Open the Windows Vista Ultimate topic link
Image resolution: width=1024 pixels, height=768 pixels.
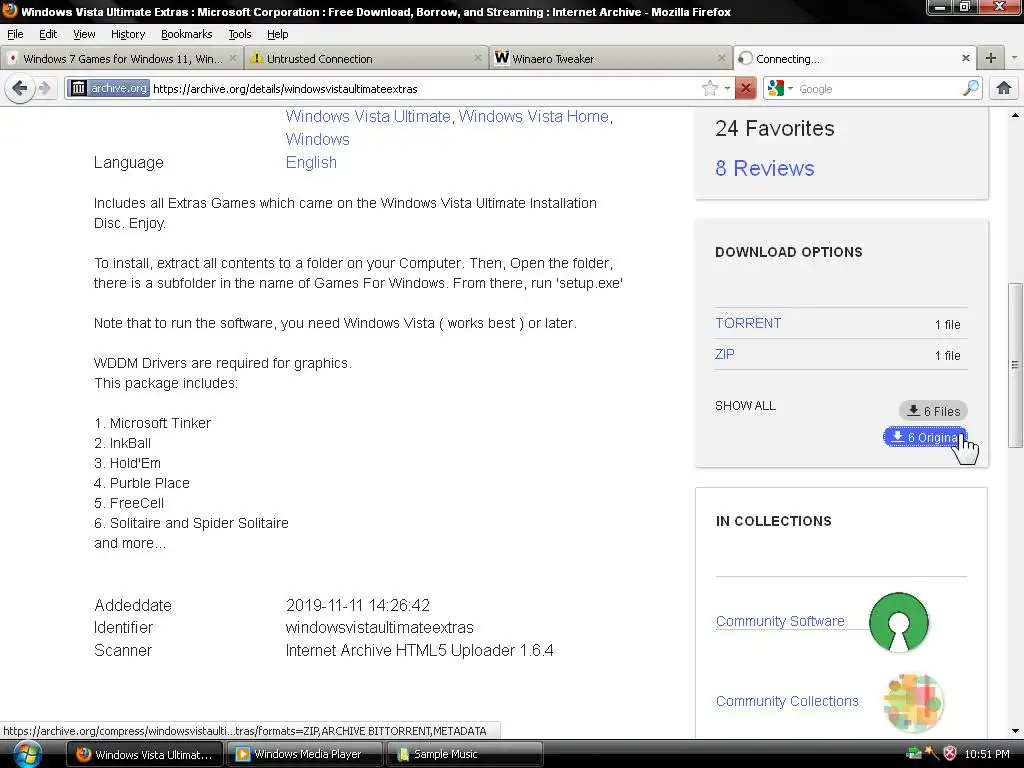pos(368,116)
